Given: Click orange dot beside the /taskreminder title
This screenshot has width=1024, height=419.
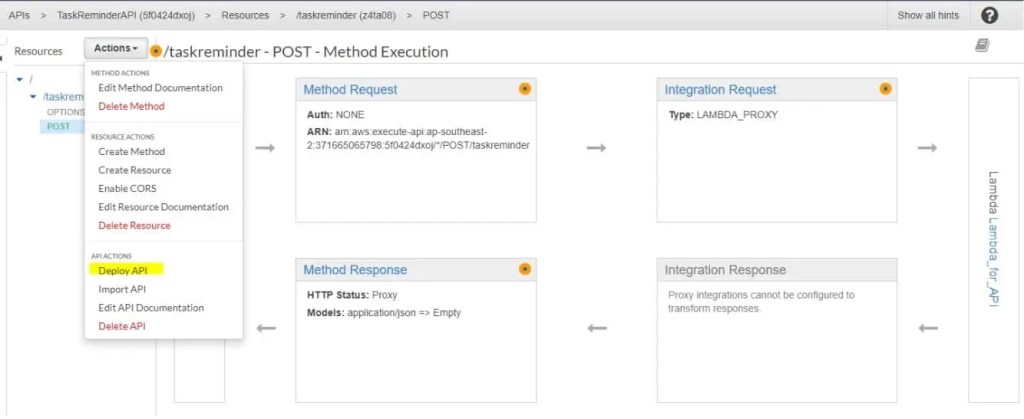Looking at the screenshot, I should 156,51.
